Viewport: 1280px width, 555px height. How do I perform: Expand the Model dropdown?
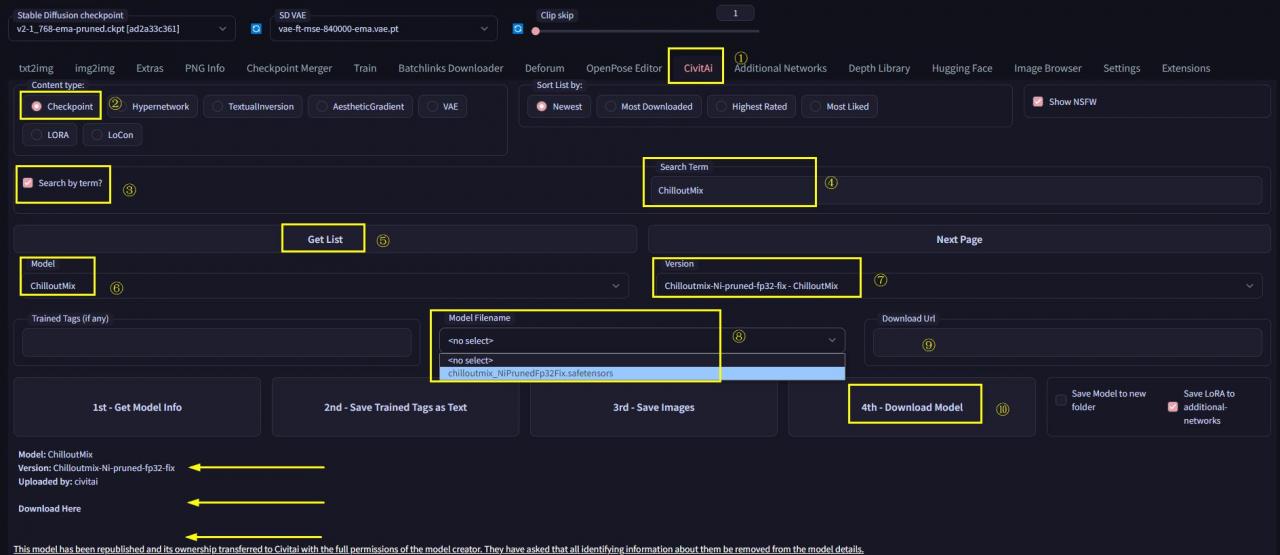click(325, 286)
